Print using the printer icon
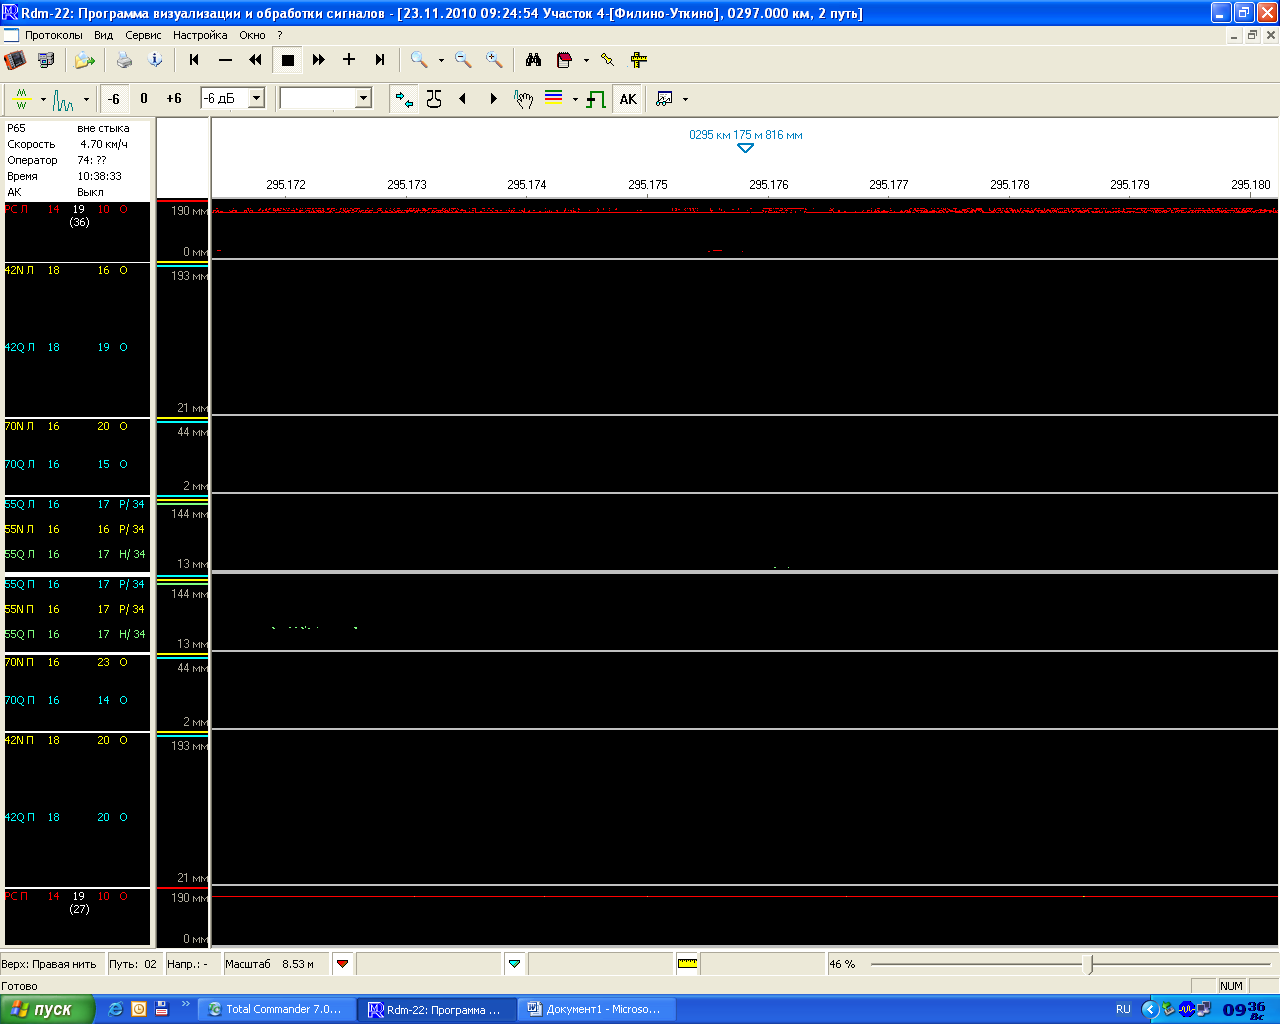This screenshot has width=1280, height=1024. [124, 60]
